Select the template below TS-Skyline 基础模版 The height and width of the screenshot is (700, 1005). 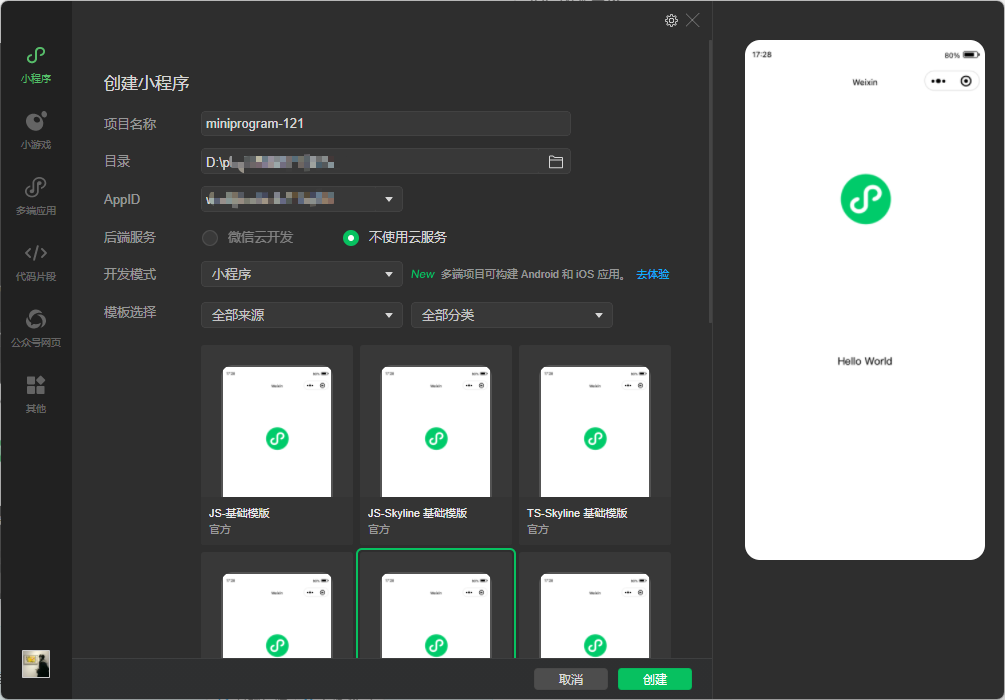595,605
